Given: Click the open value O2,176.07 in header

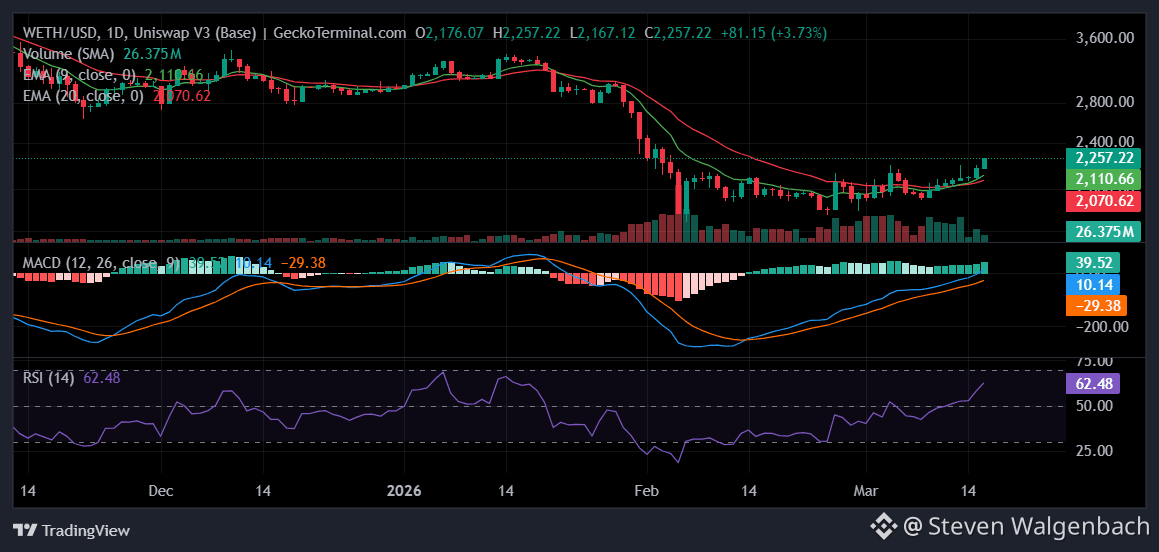Looking at the screenshot, I should pyautogui.click(x=449, y=33).
